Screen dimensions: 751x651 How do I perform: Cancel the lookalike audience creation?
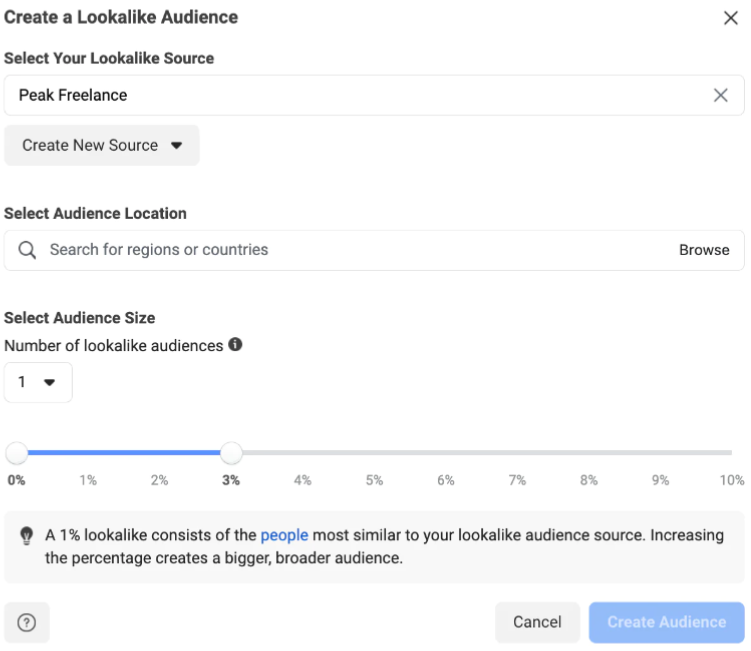coord(537,622)
